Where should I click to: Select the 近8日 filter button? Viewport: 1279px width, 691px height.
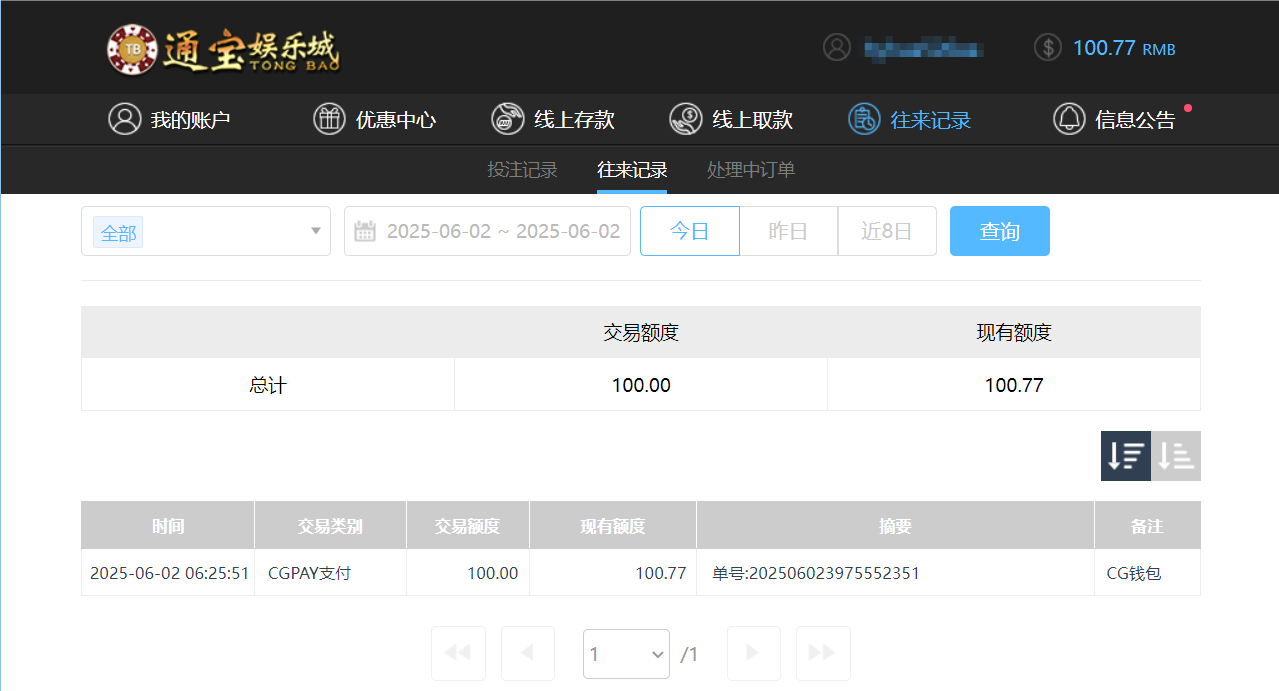point(887,231)
